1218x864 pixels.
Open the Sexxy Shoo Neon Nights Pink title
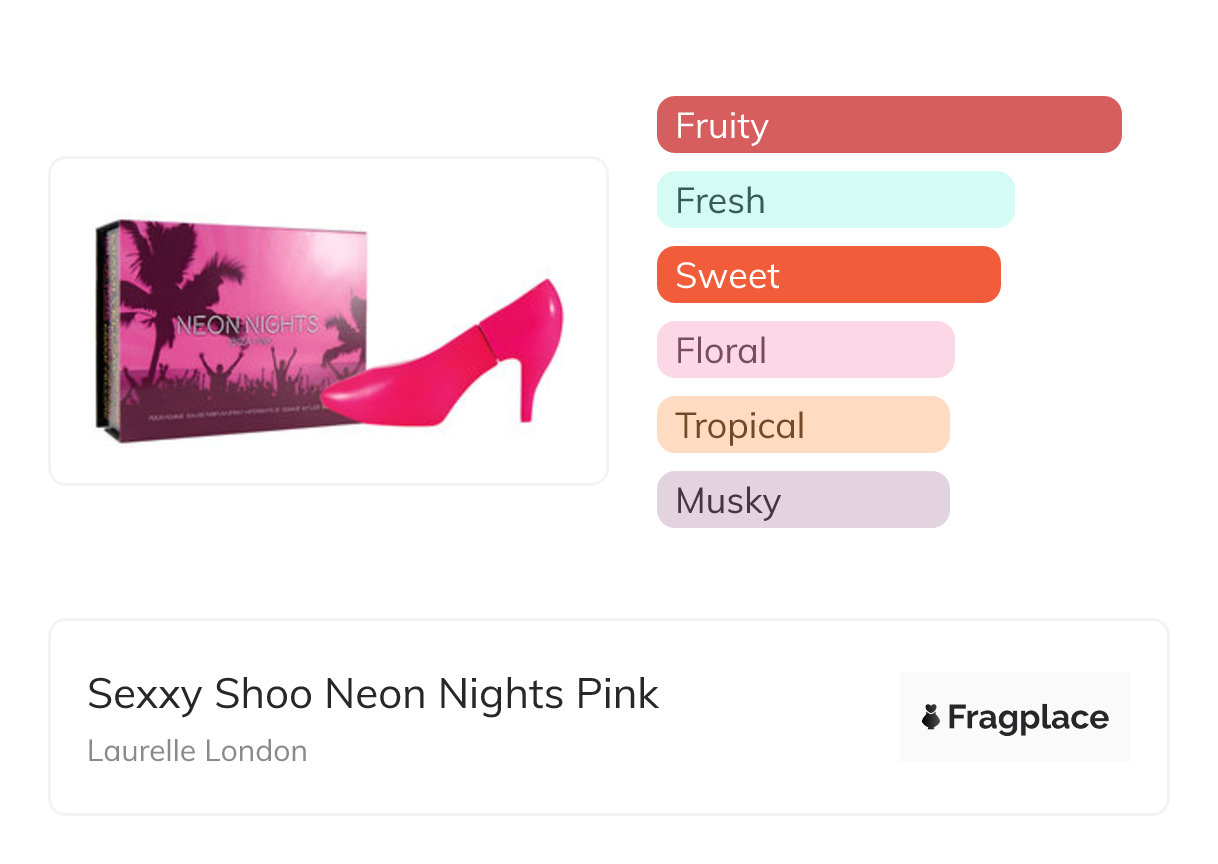click(373, 694)
